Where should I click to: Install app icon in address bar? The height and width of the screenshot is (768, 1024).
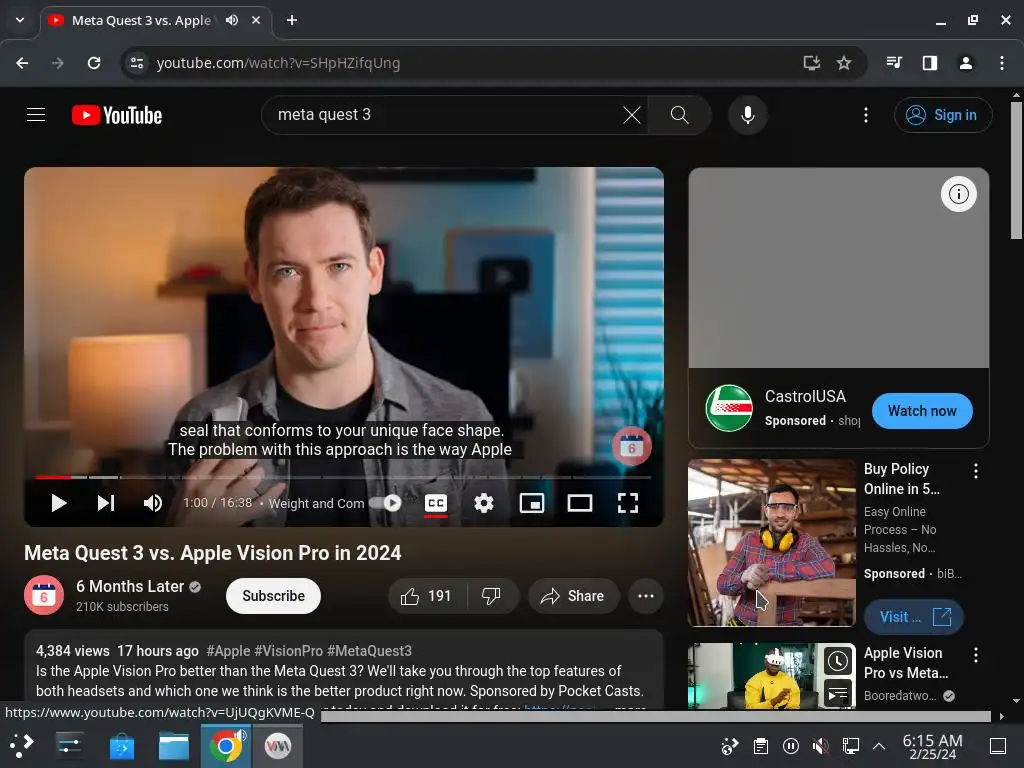(811, 63)
